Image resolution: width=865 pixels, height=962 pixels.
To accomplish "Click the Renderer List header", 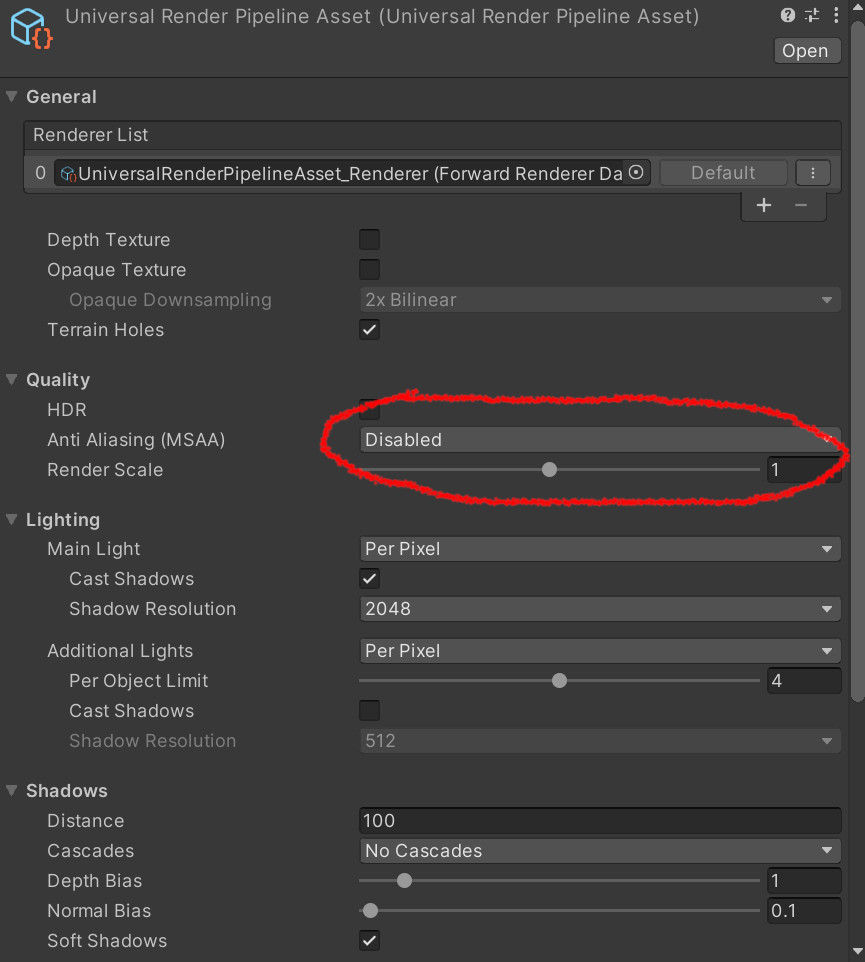I will pyautogui.click(x=432, y=135).
